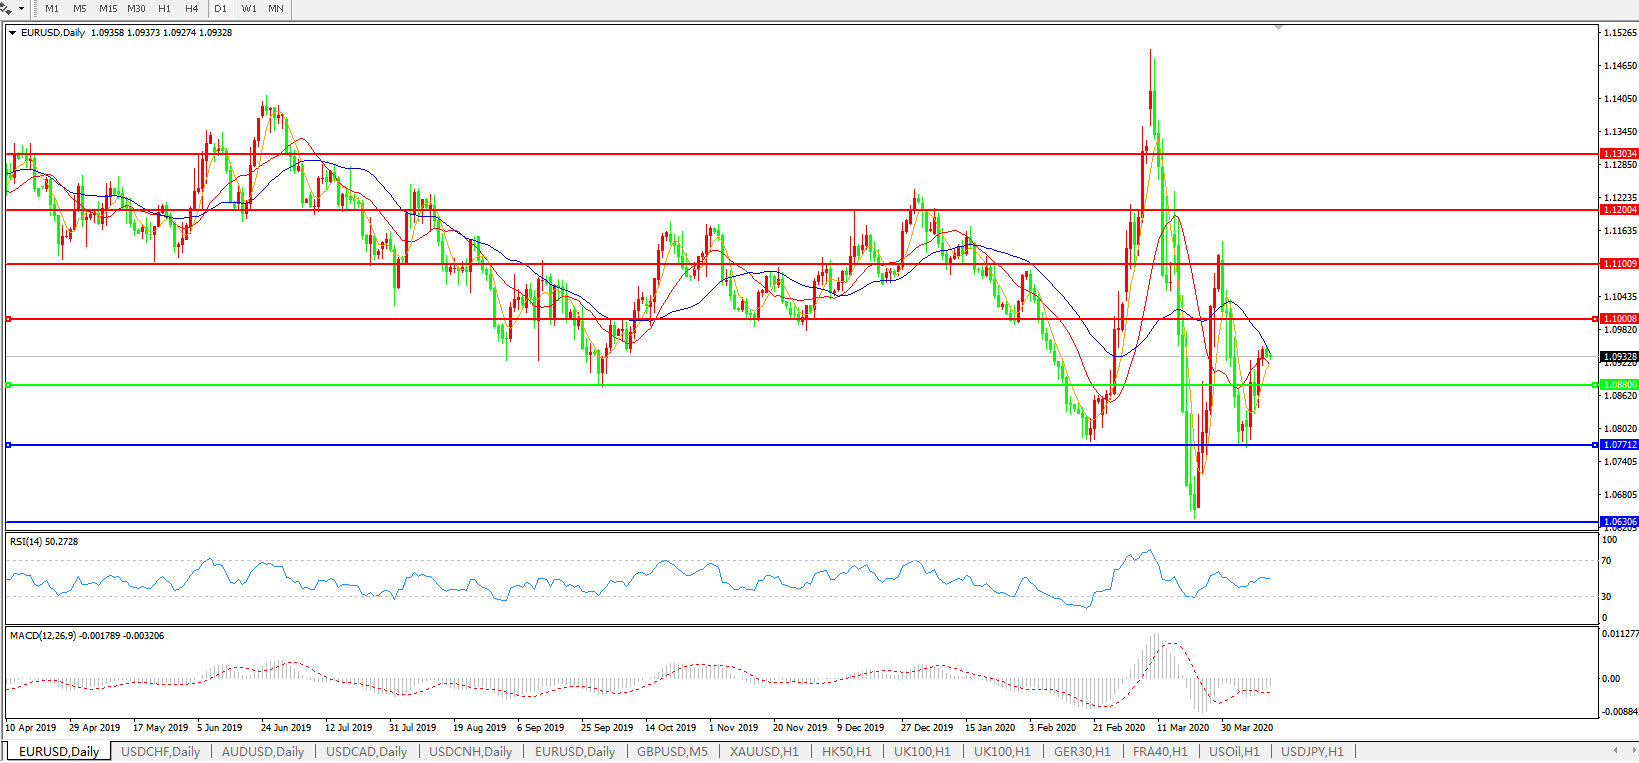The image size is (1639, 763).
Task: Click the RSI(14) indicator label
Action: click(44, 542)
